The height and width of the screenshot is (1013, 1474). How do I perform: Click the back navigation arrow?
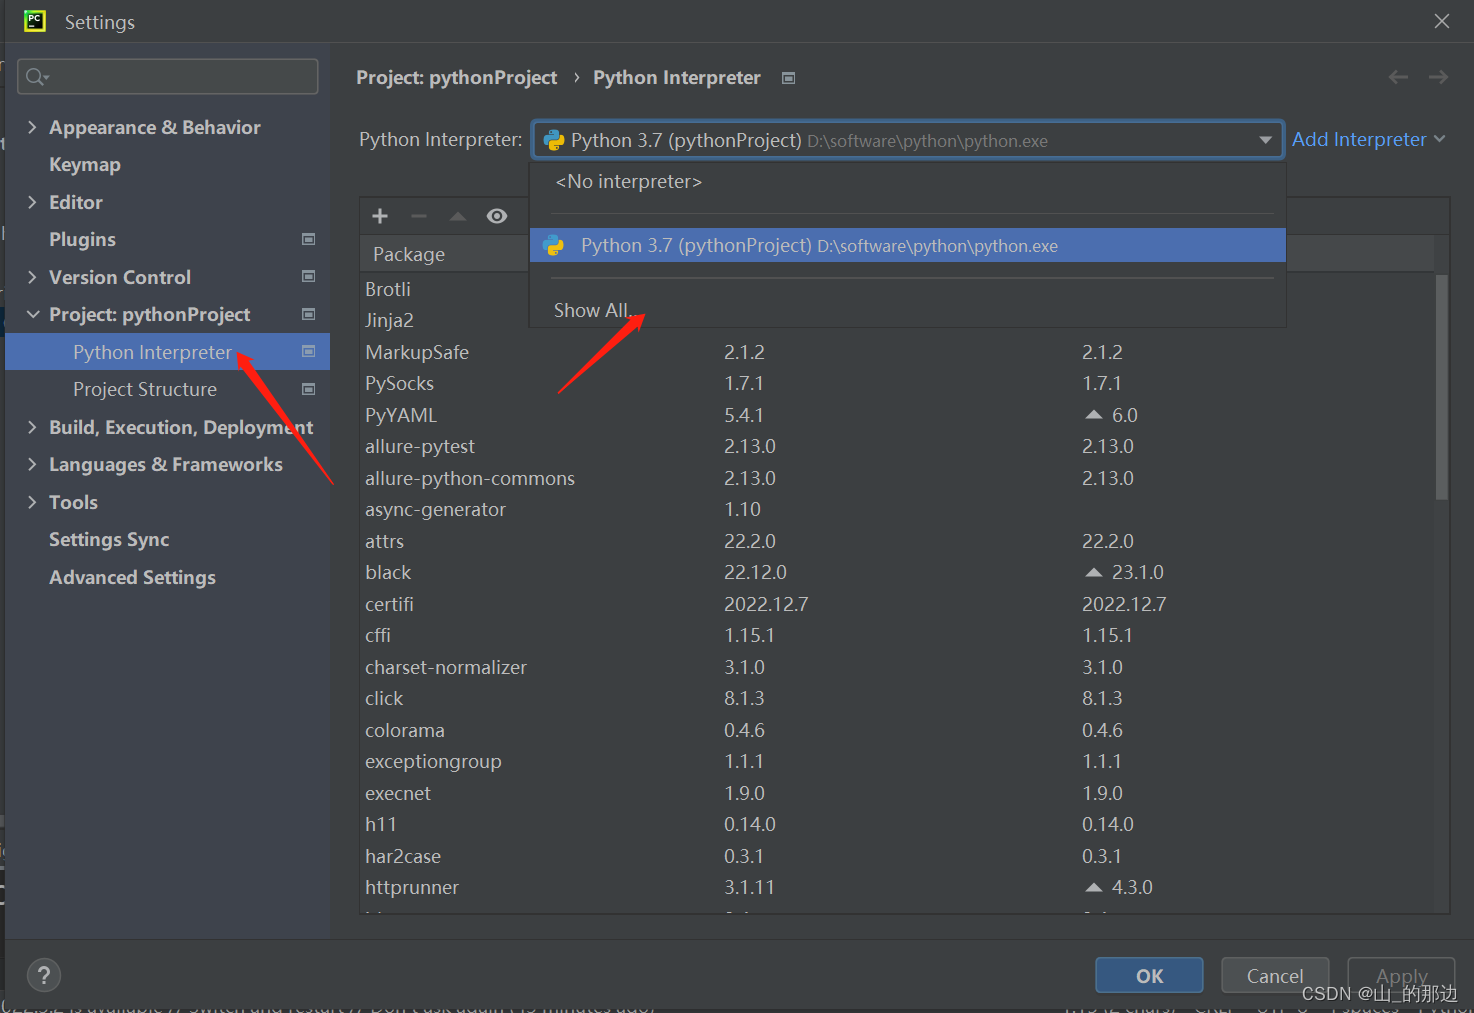click(x=1398, y=77)
